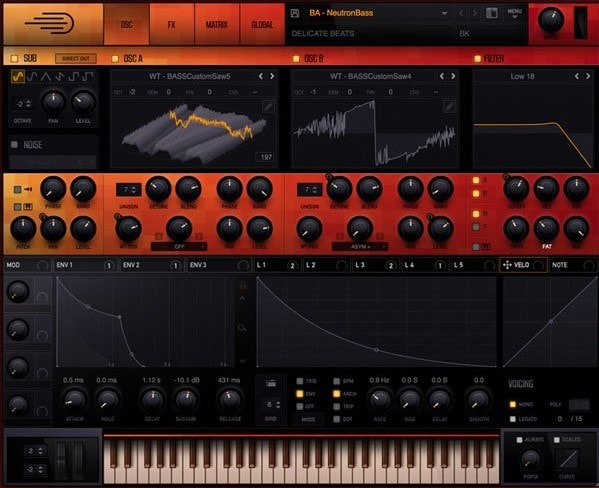Select previous OSC A wavetable arrow
599x488 pixels.
pyautogui.click(x=261, y=76)
